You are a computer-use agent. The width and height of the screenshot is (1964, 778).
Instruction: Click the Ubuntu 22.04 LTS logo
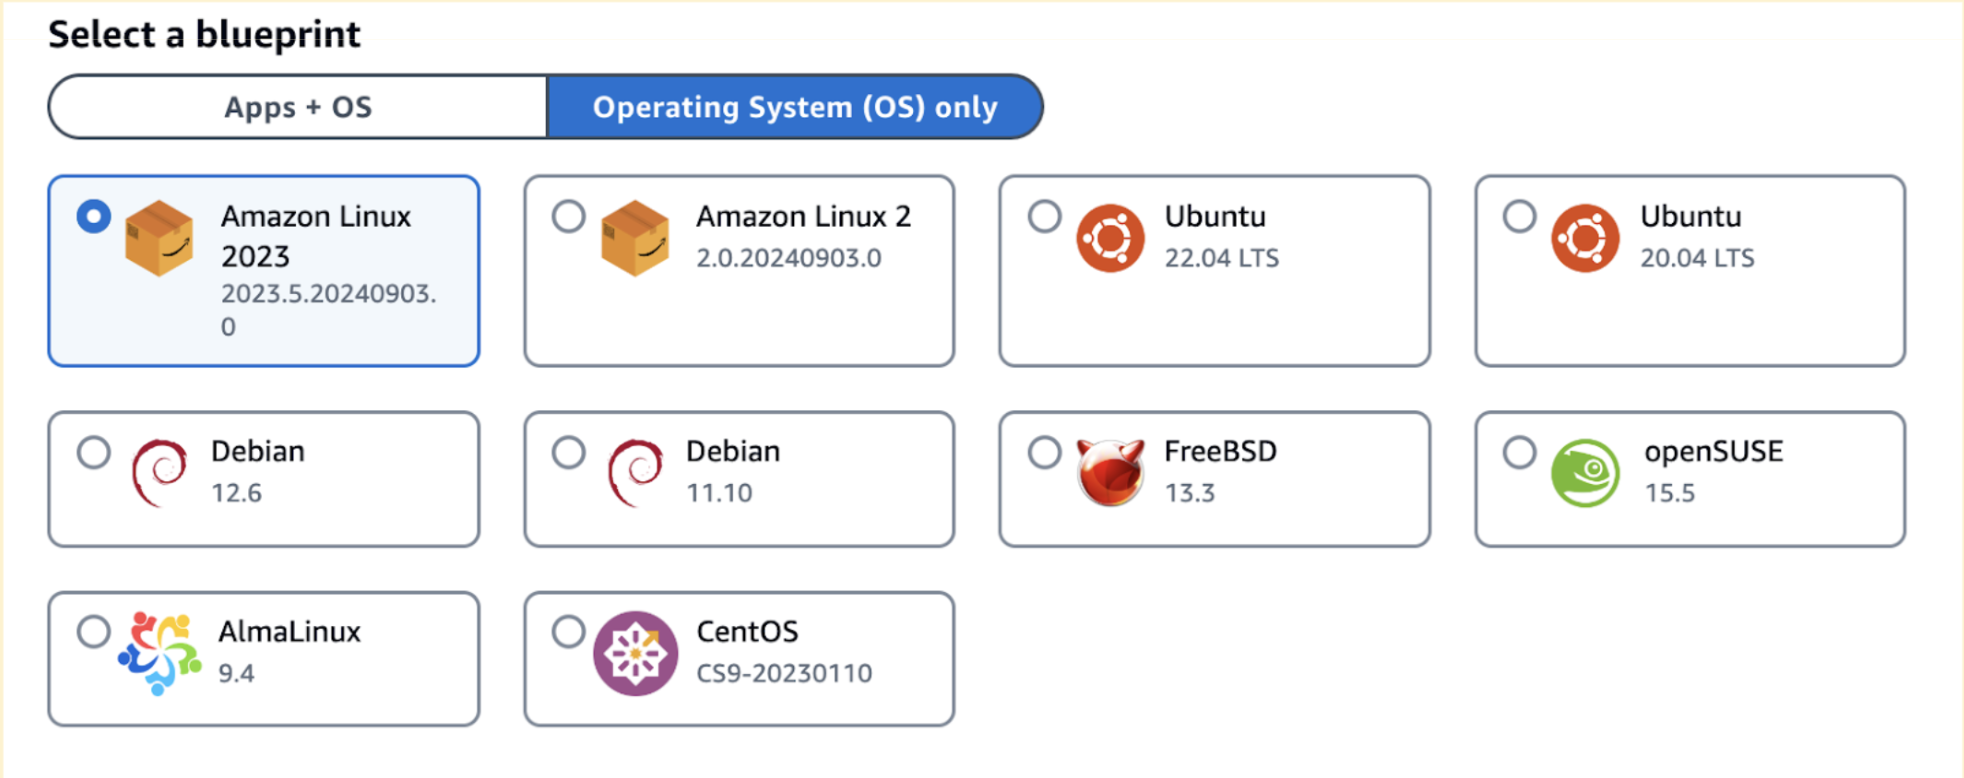[1110, 238]
